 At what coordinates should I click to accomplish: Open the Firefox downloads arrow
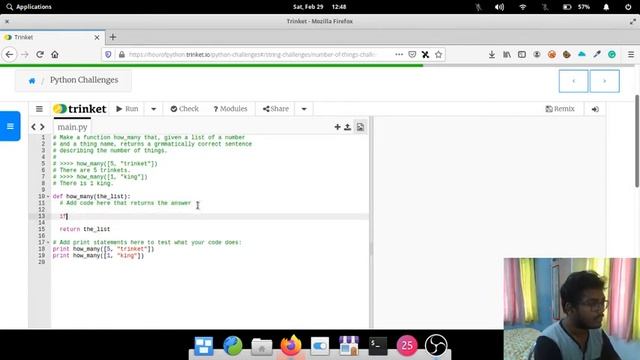pyautogui.click(x=492, y=54)
